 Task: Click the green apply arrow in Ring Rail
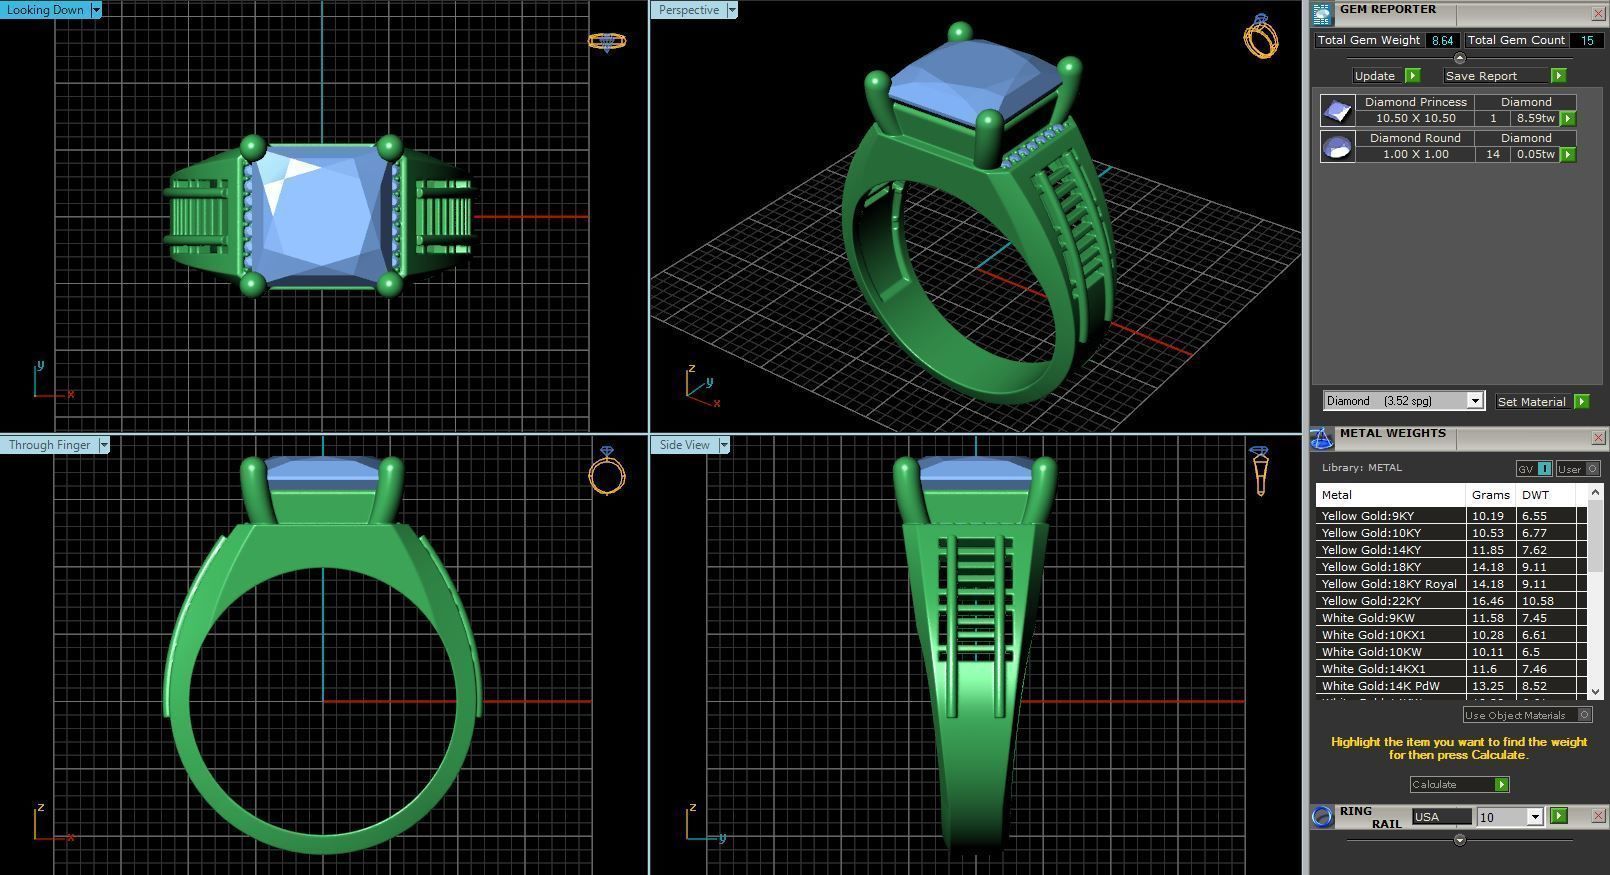click(x=1558, y=817)
